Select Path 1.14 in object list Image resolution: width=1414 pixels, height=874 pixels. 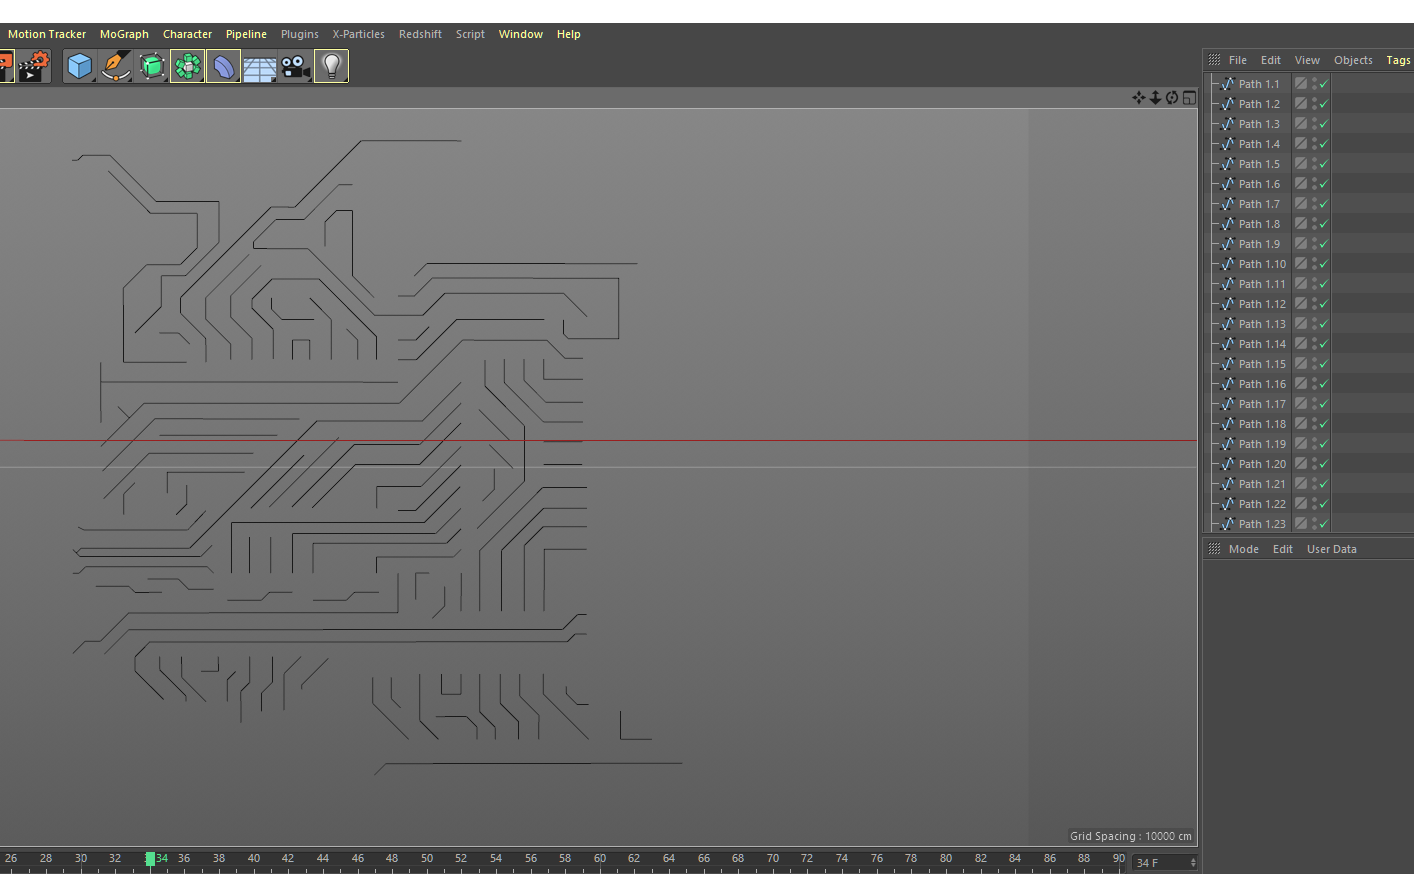pos(1262,344)
